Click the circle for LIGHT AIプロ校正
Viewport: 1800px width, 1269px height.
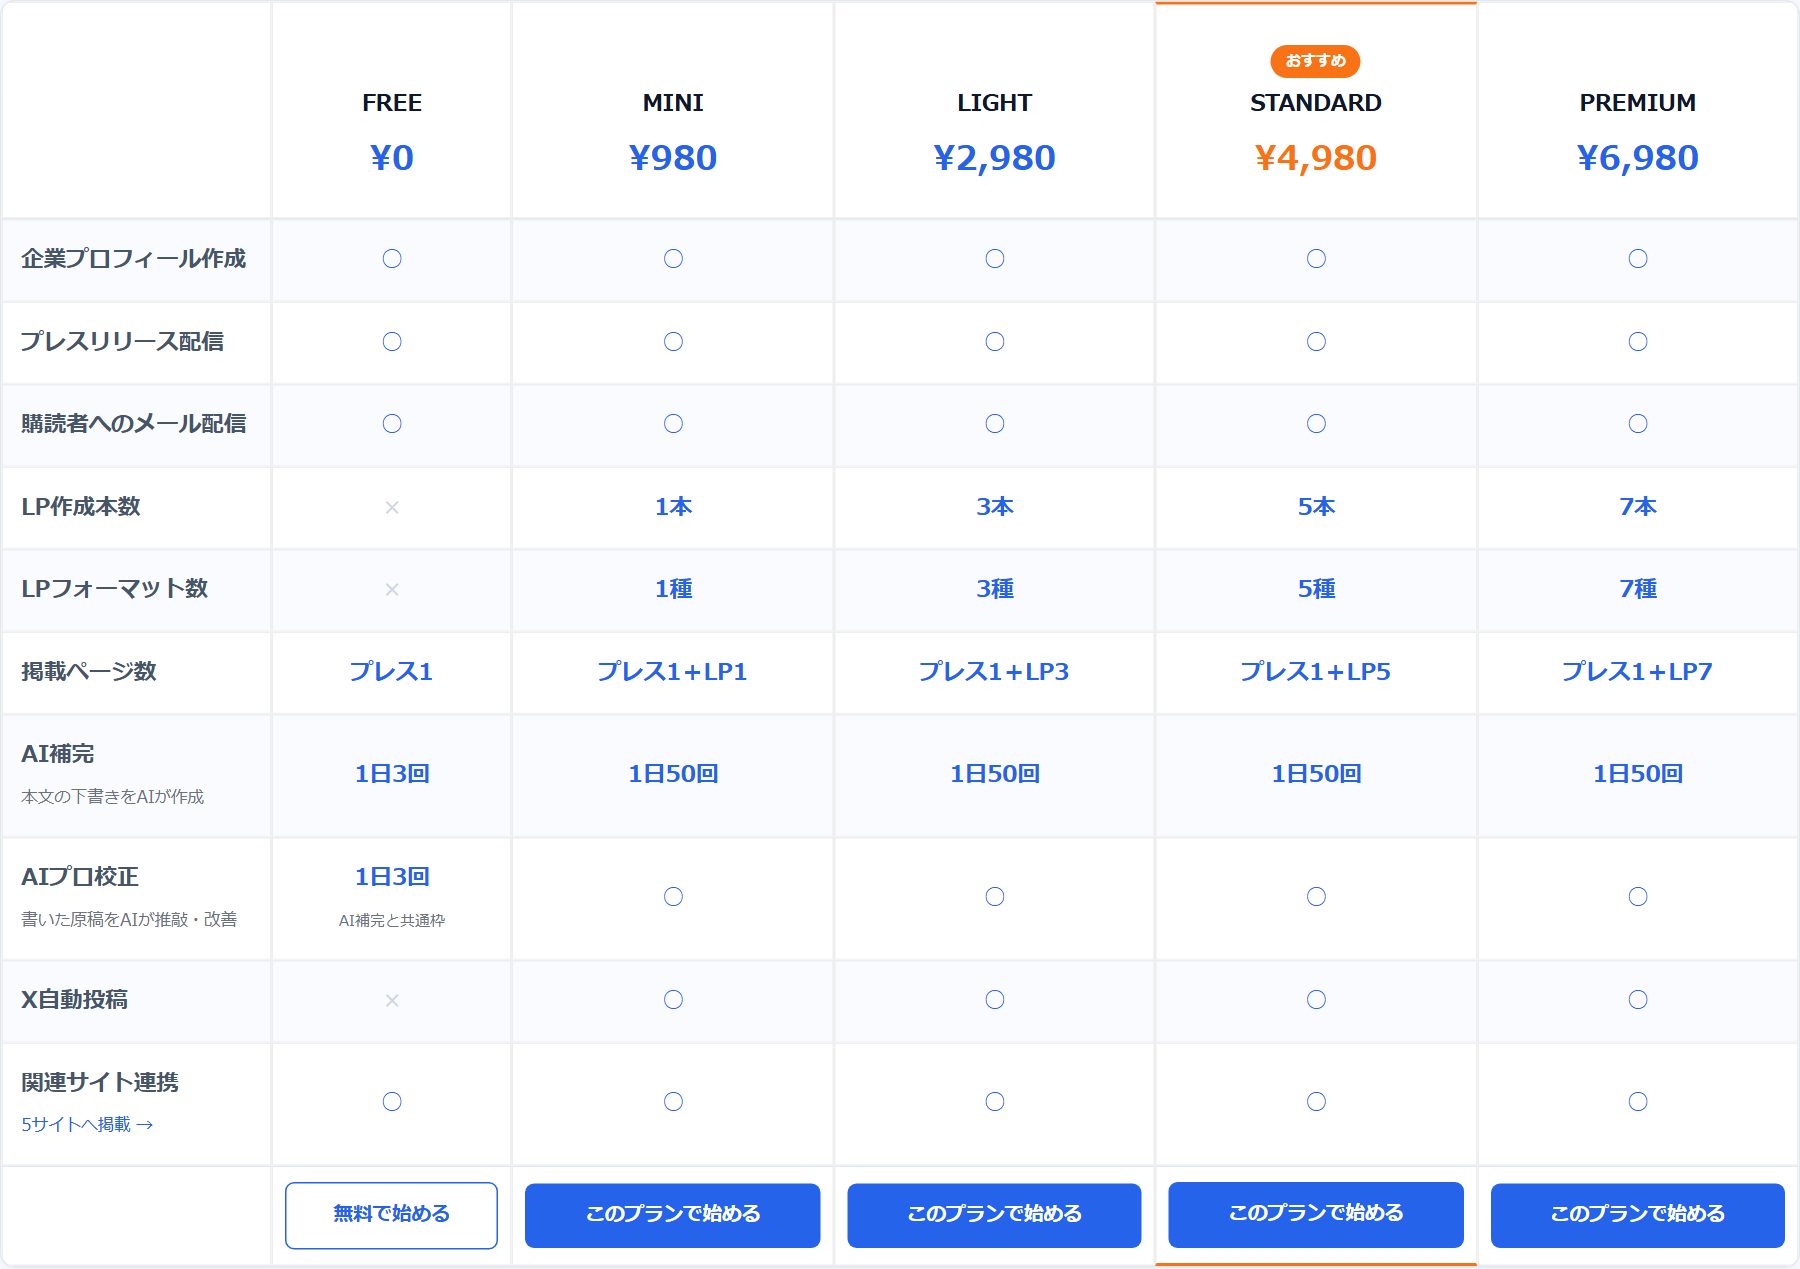coord(994,897)
